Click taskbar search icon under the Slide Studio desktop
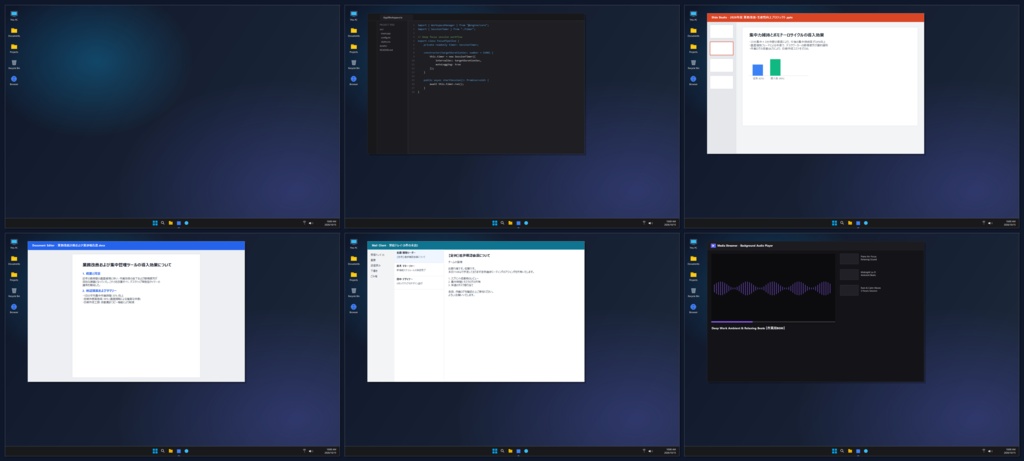Screen dimensions: 1024x461 click(x=842, y=223)
